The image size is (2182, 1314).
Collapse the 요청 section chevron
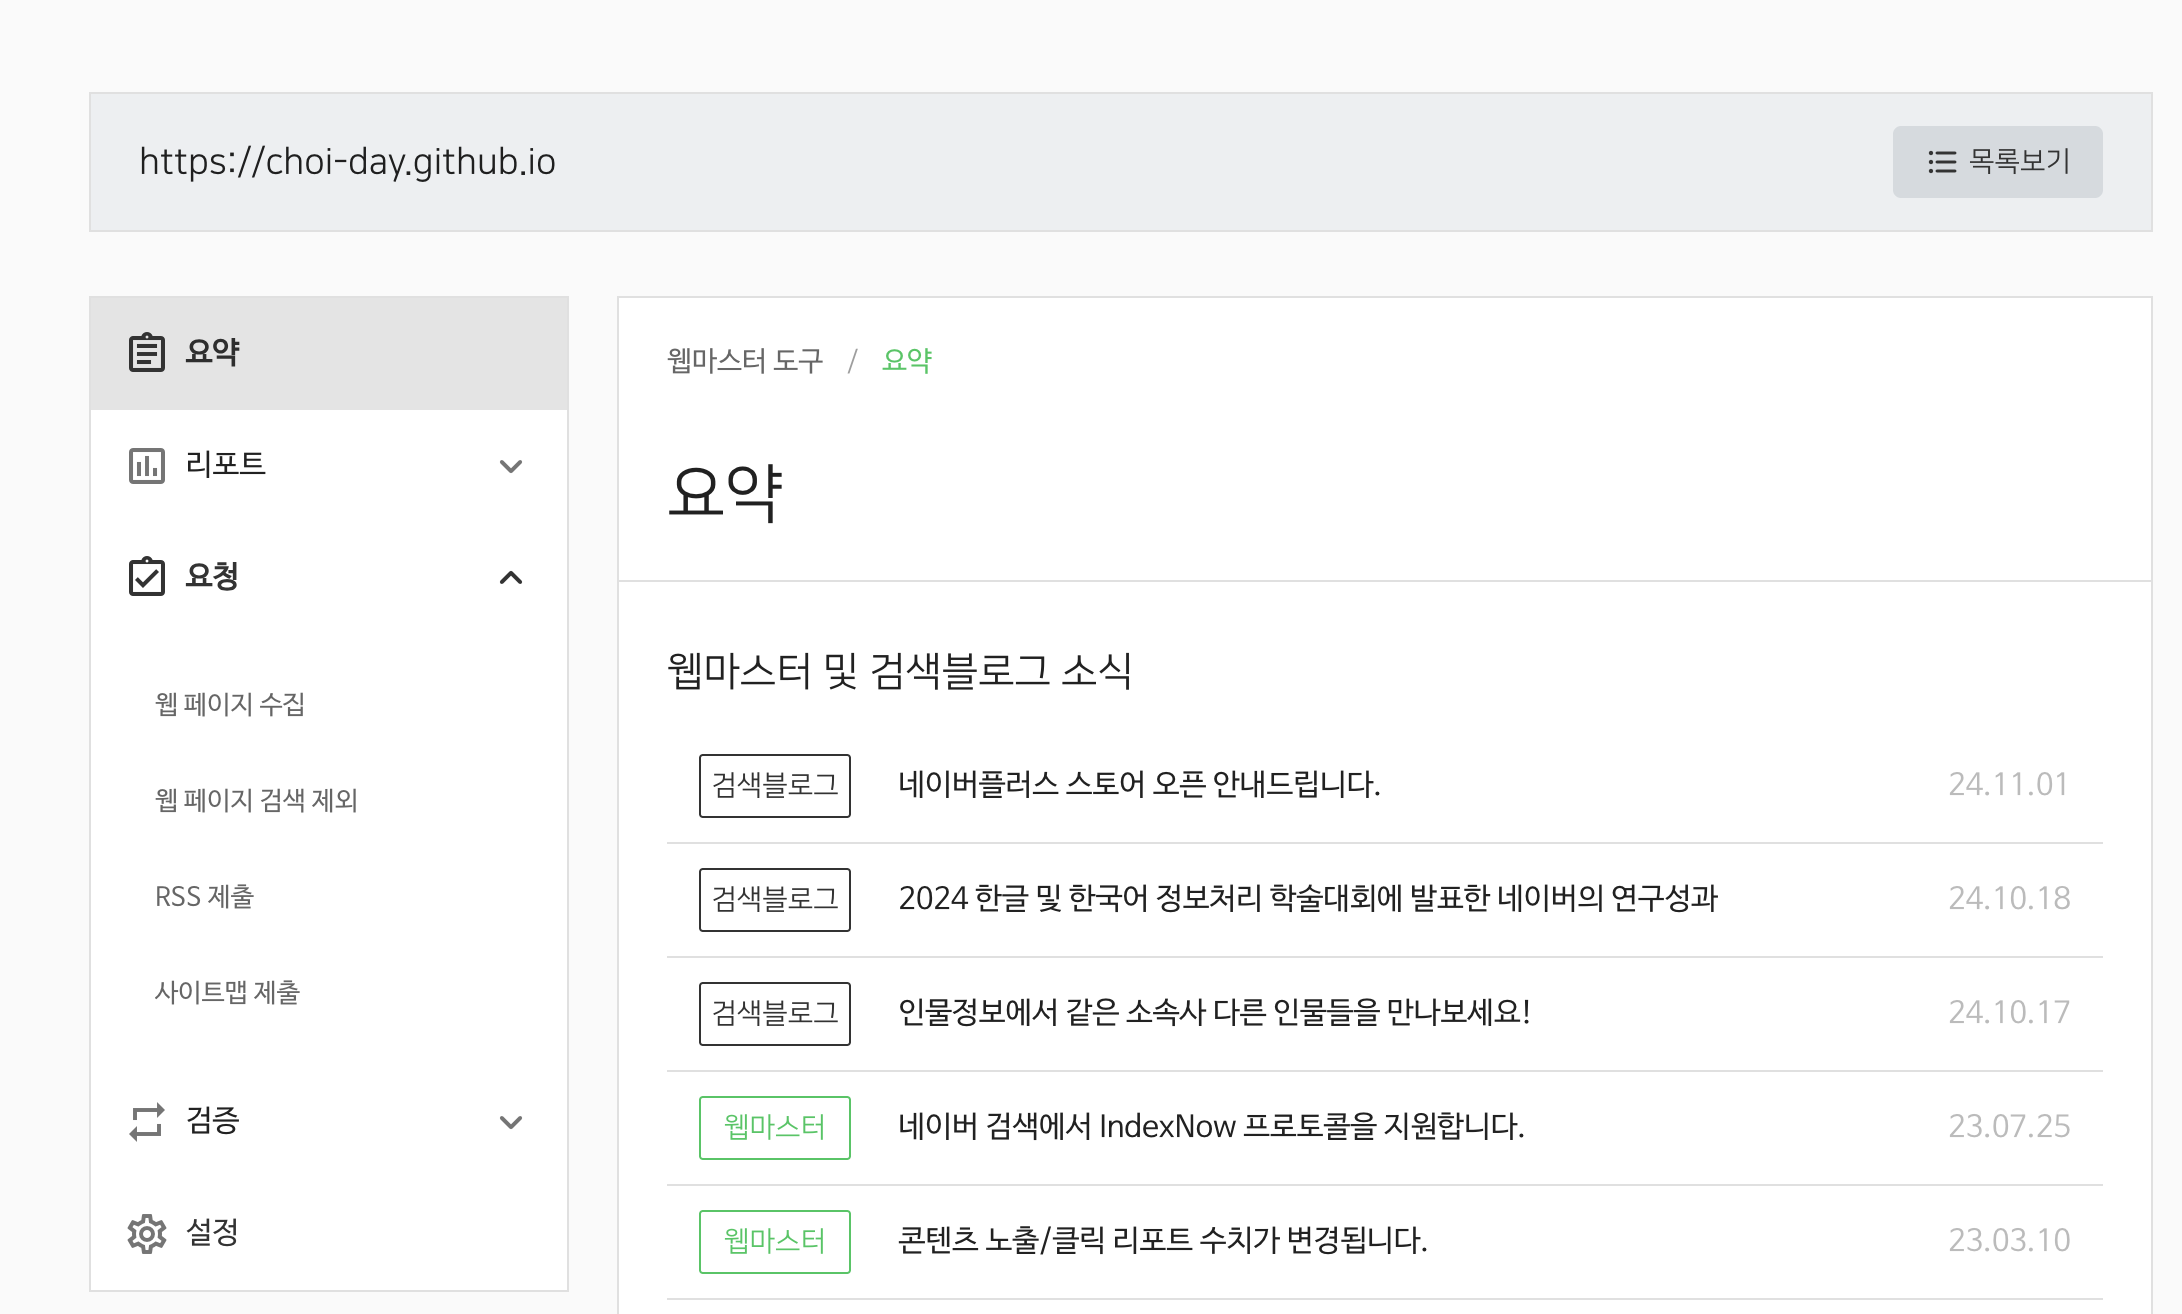coord(510,578)
